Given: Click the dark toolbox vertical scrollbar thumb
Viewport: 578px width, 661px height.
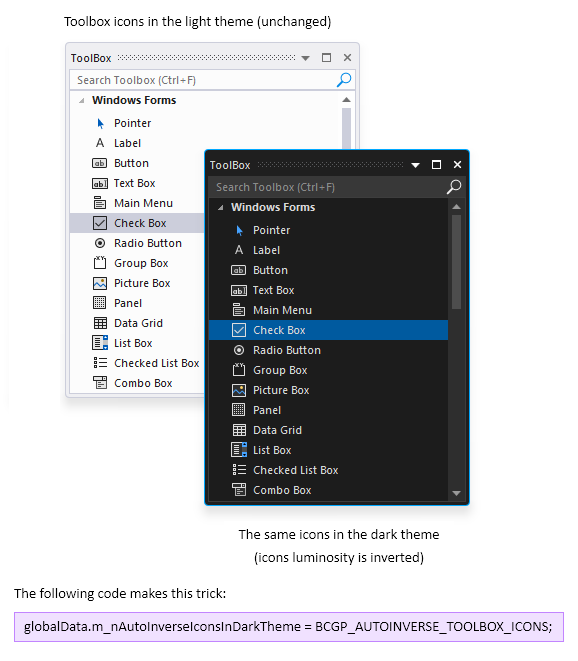Looking at the screenshot, I should pos(456,262).
